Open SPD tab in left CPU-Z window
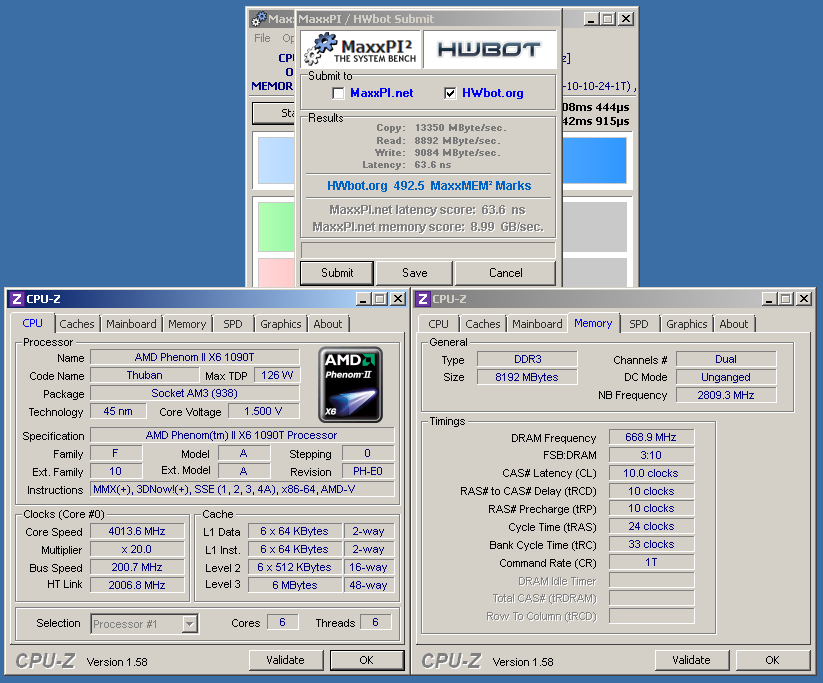The image size is (823, 683). click(x=233, y=324)
